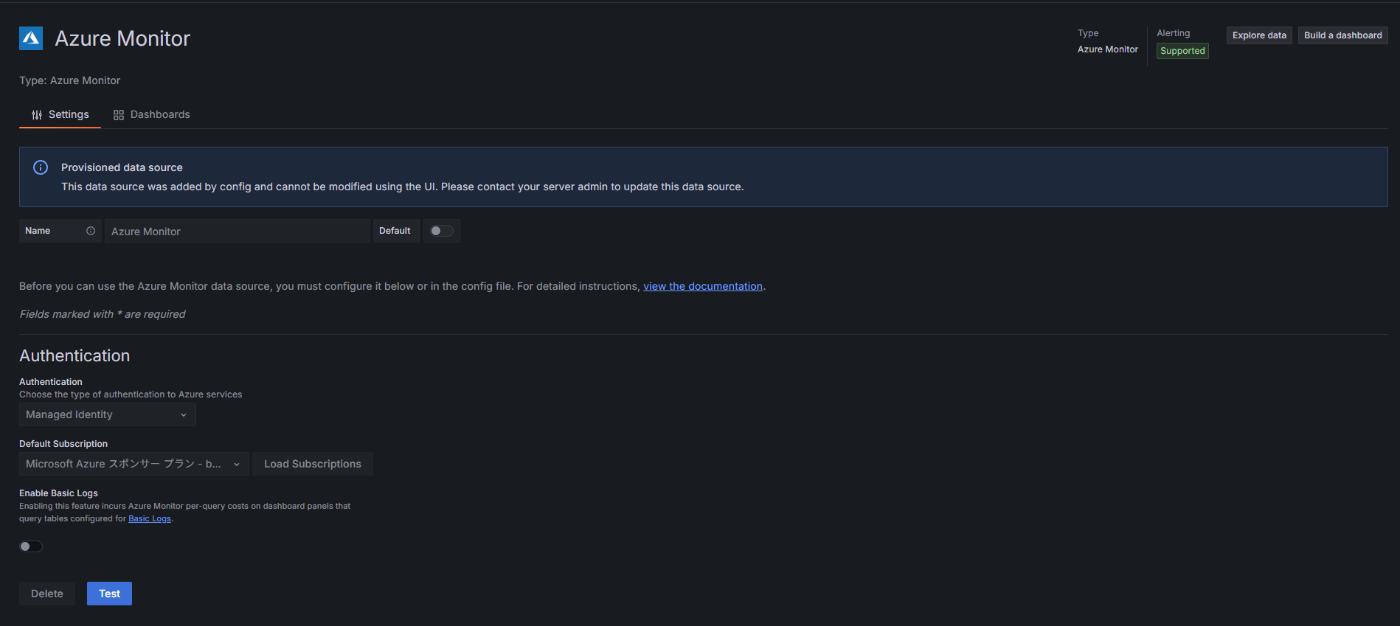Screen dimensions: 1400x626
Task: Click the Azure Monitor logo icon
Action: point(31,38)
